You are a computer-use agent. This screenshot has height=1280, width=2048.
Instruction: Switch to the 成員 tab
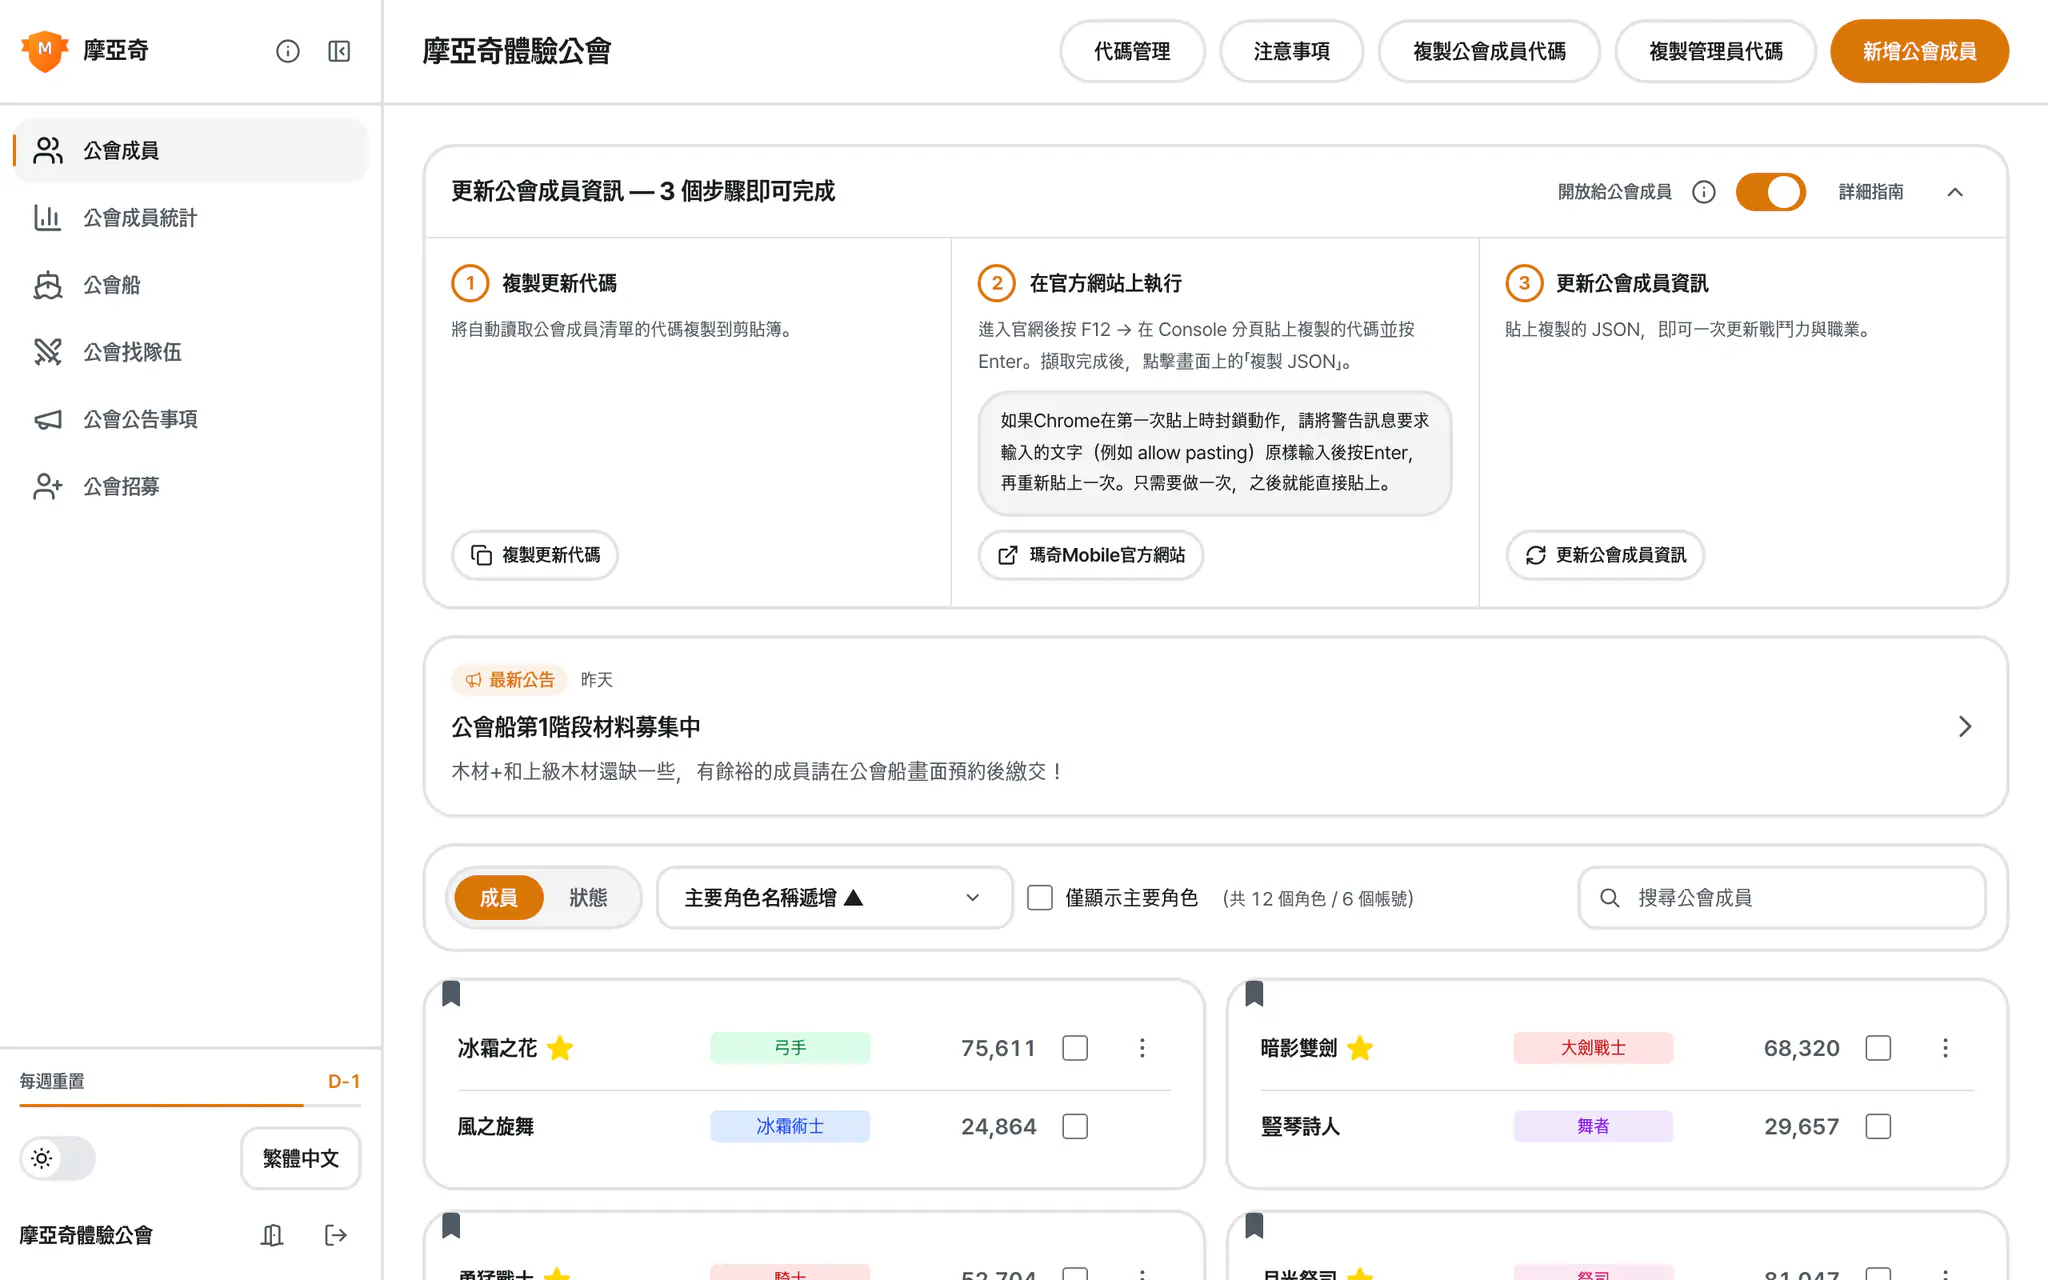pyautogui.click(x=499, y=898)
